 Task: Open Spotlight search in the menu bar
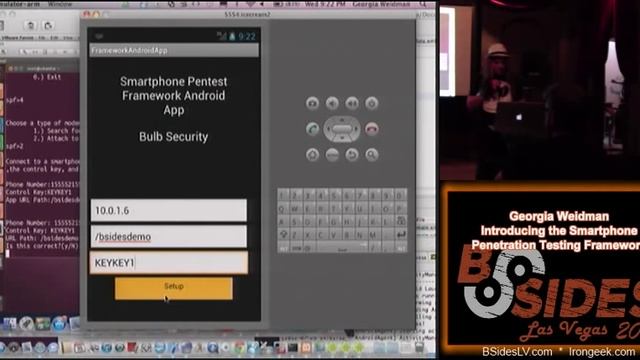[x=423, y=4]
